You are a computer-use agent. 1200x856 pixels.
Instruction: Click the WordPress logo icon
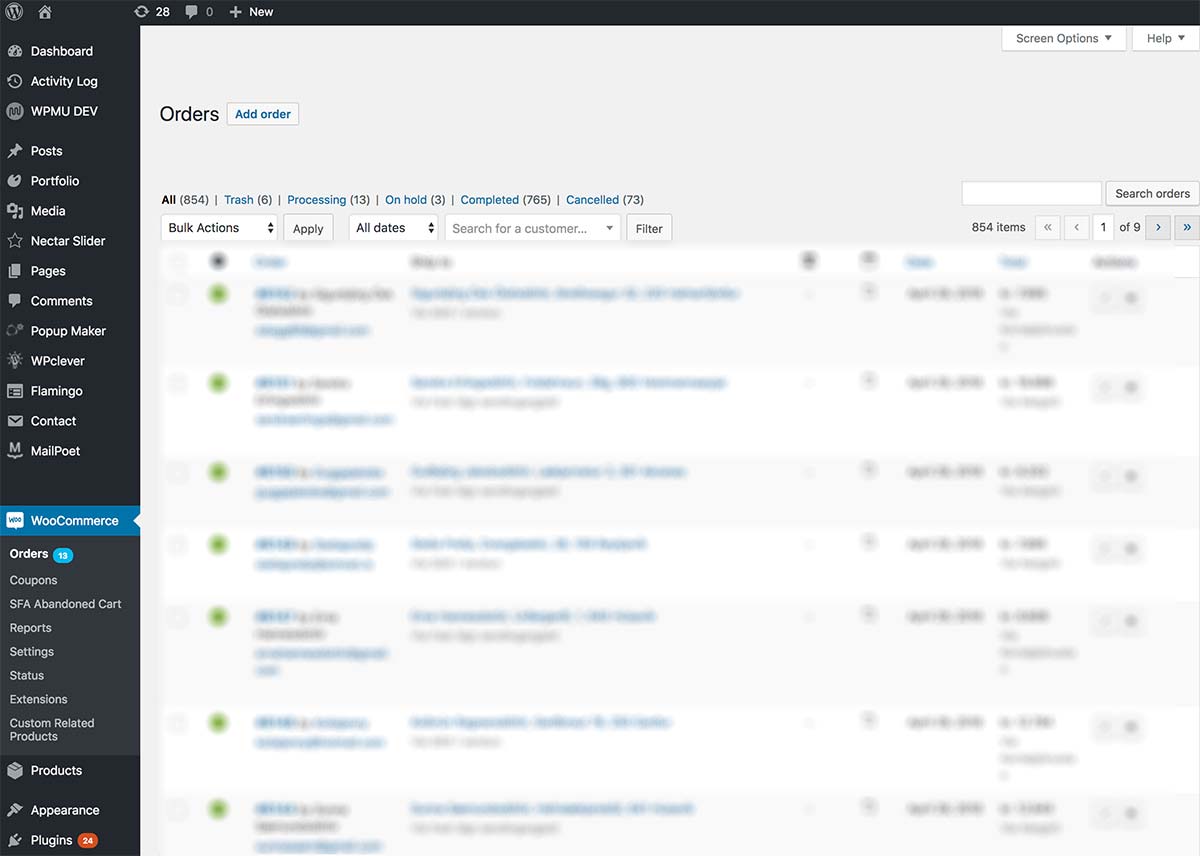click(x=14, y=12)
